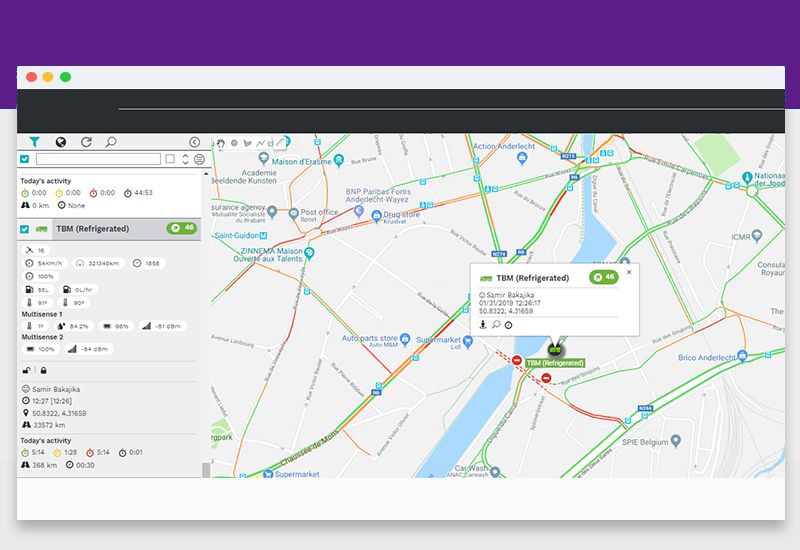Click the yellow timer 1:28 value

click(x=71, y=453)
